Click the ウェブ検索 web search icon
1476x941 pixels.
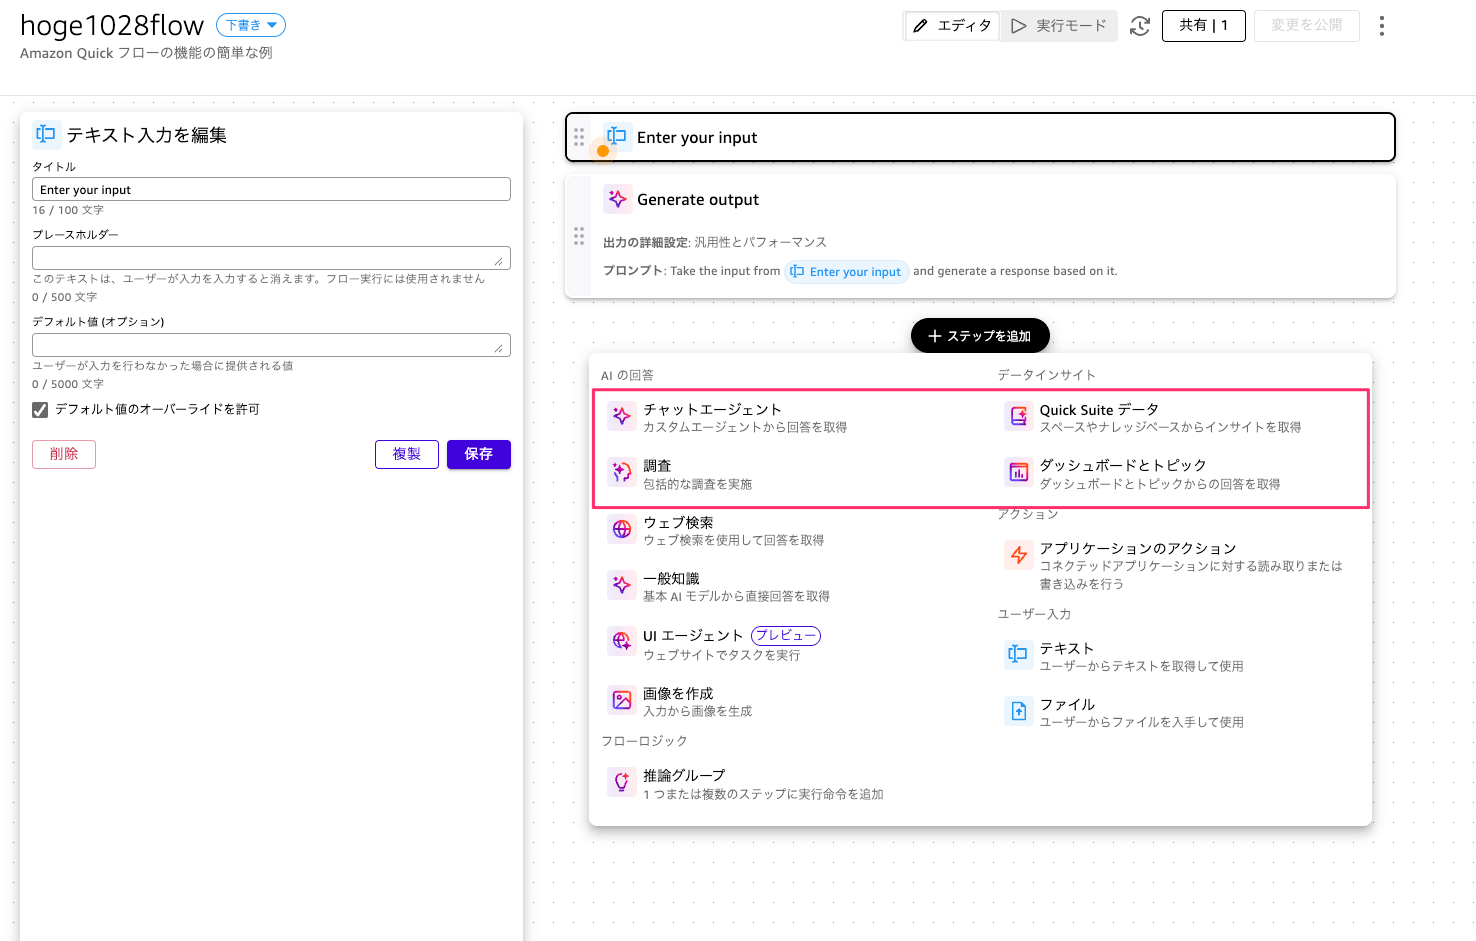(x=621, y=528)
